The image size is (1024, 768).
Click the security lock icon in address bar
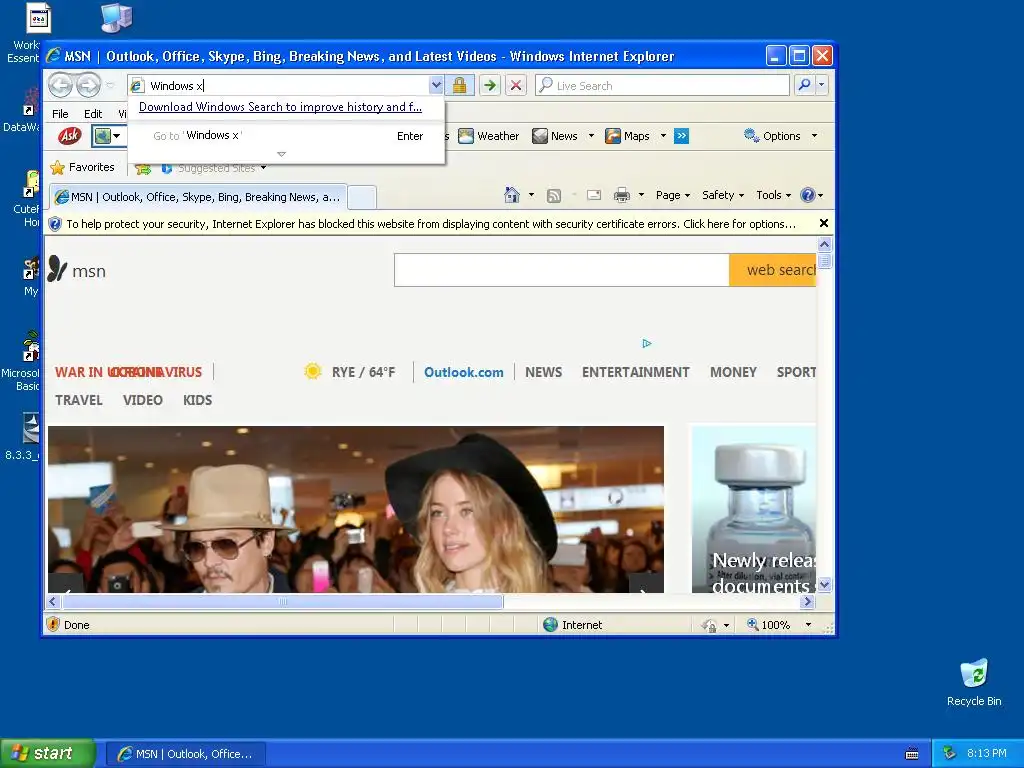pos(459,85)
